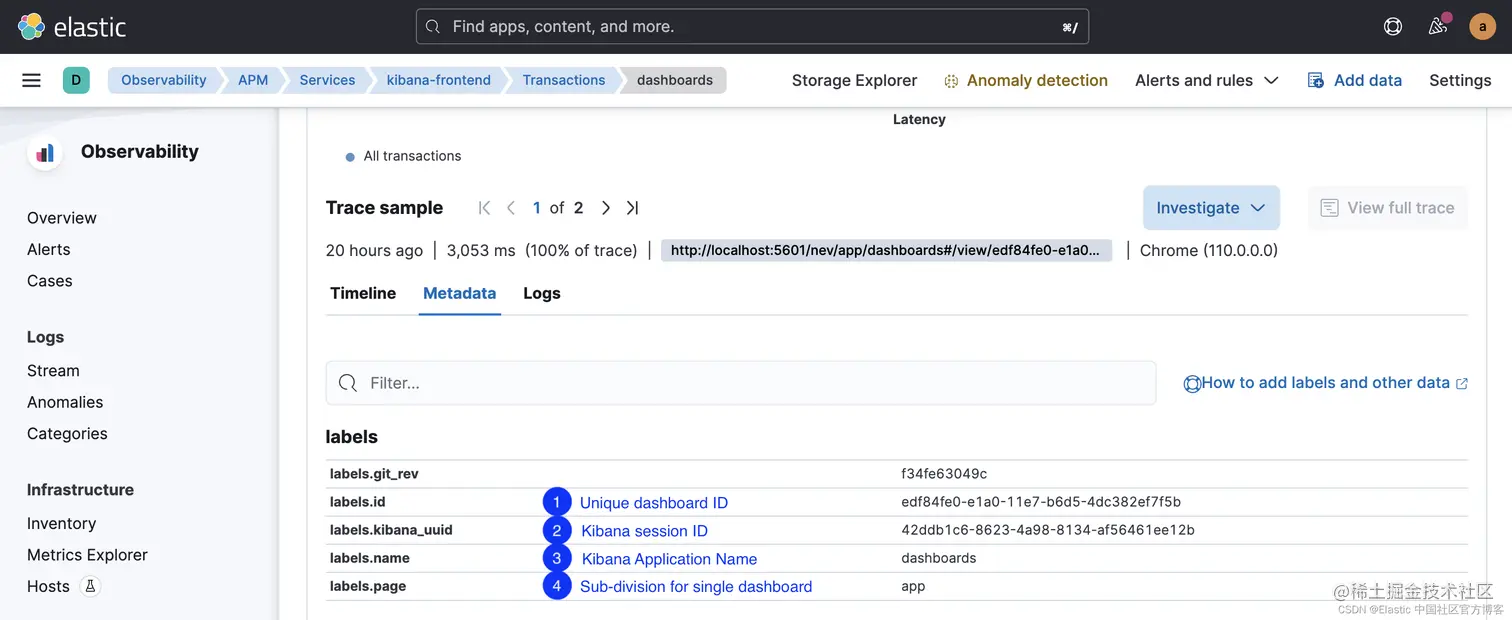Open the newsfeed celebration icon
The height and width of the screenshot is (620, 1512).
1438,27
